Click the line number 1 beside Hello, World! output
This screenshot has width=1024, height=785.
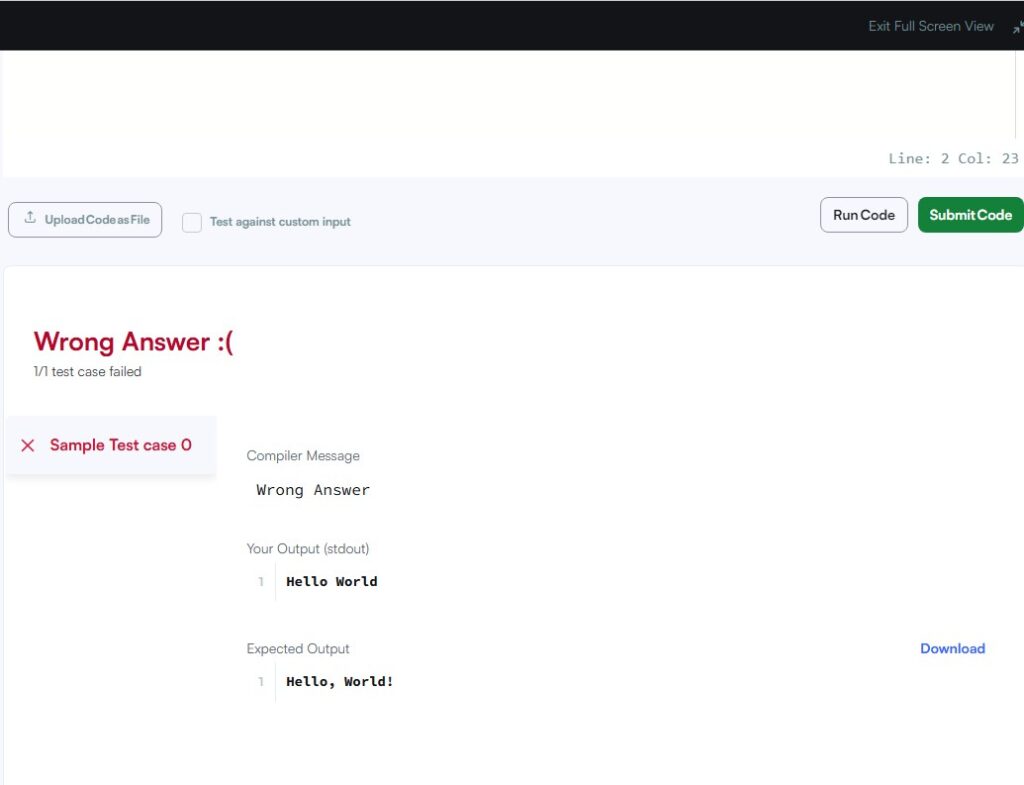[x=261, y=681]
